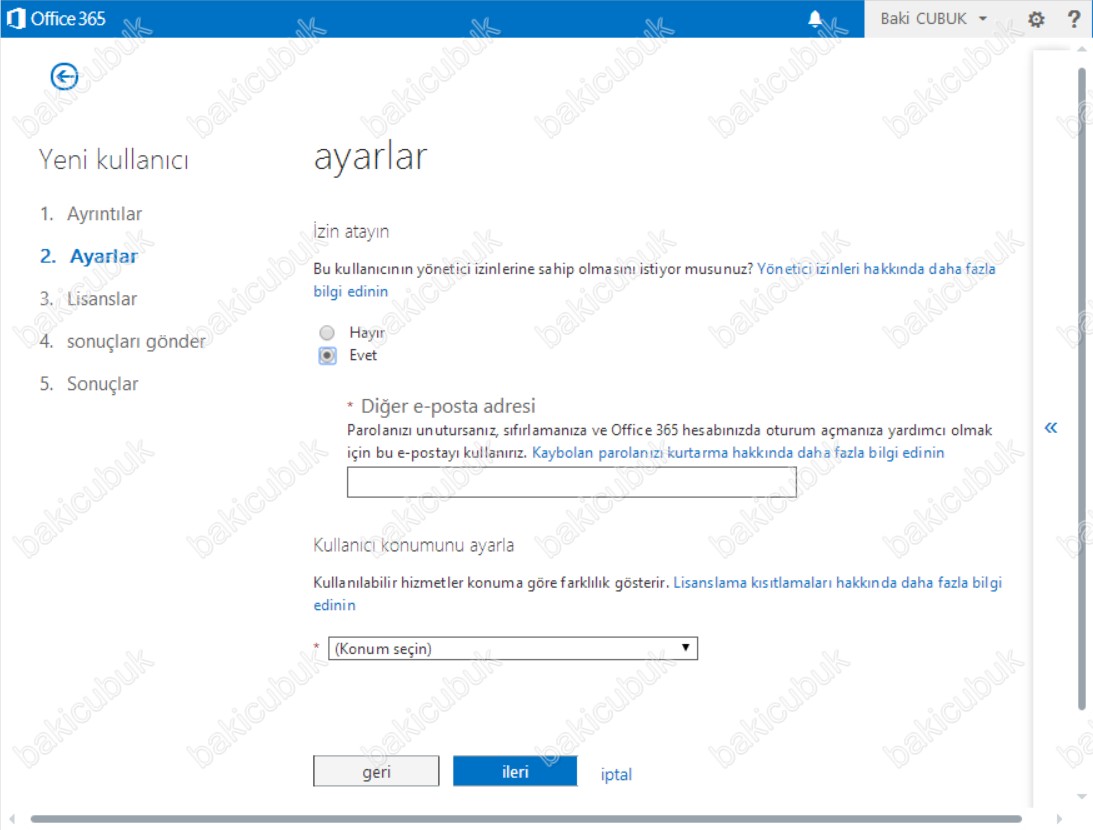Image resolution: width=1093 pixels, height=830 pixels.
Task: Click the Diğer e-posta adresi field
Action: point(571,482)
